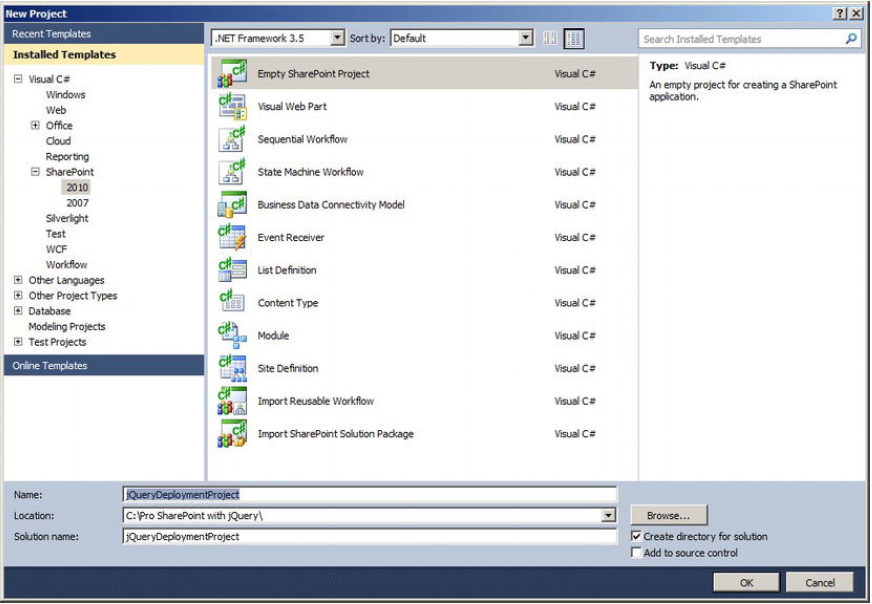Click the Solution name input field

click(369, 537)
